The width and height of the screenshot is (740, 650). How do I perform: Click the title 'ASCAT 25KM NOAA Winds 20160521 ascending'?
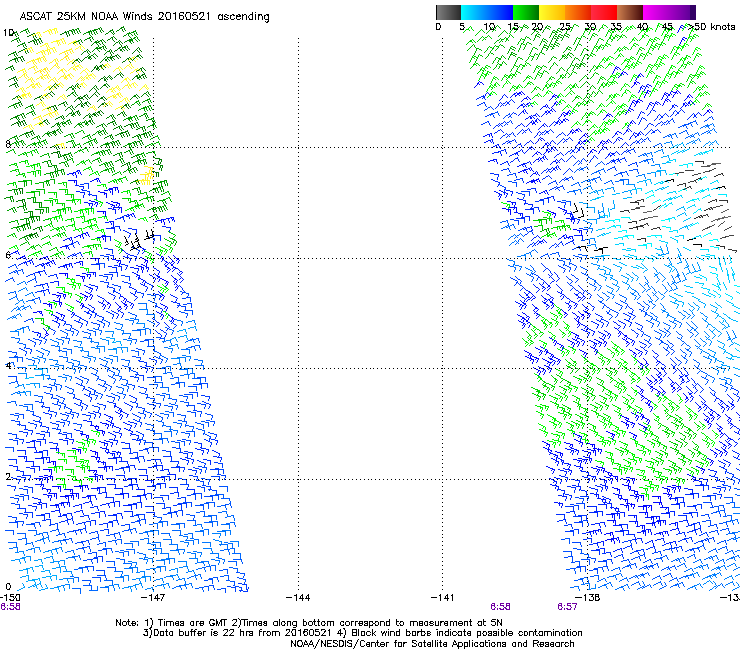coord(144,17)
